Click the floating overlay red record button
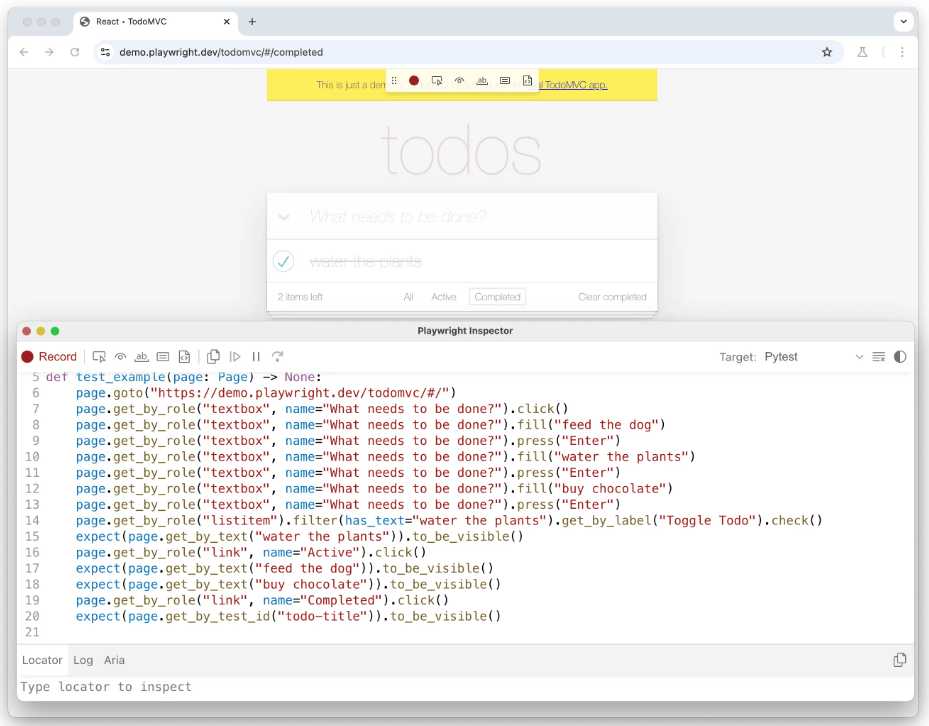The height and width of the screenshot is (726, 929). point(414,81)
